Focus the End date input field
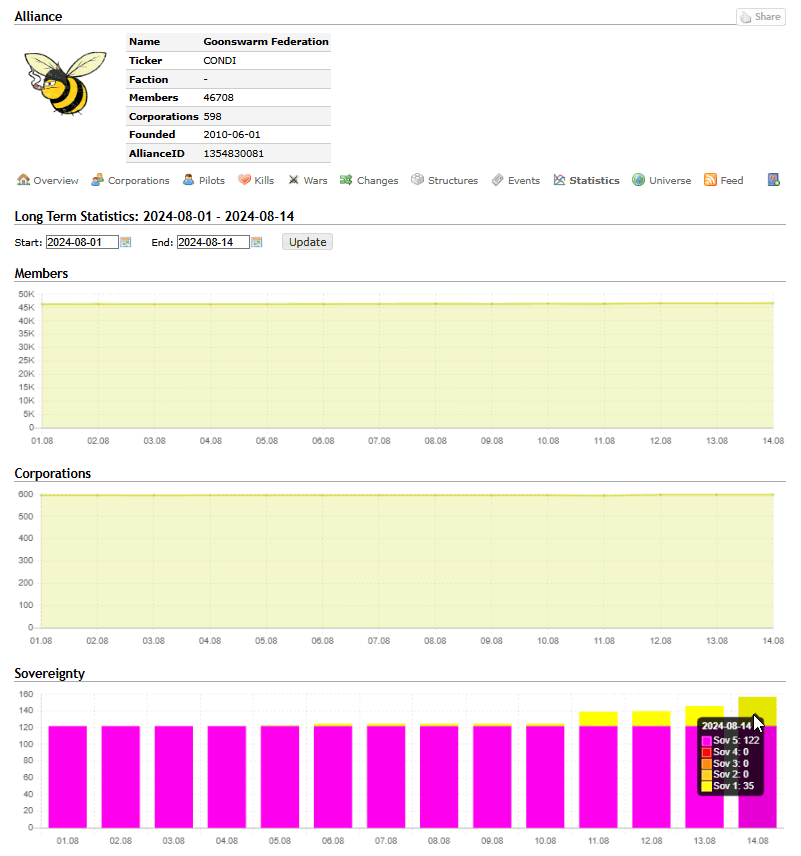Viewport: 801px width, 856px height. [213, 242]
